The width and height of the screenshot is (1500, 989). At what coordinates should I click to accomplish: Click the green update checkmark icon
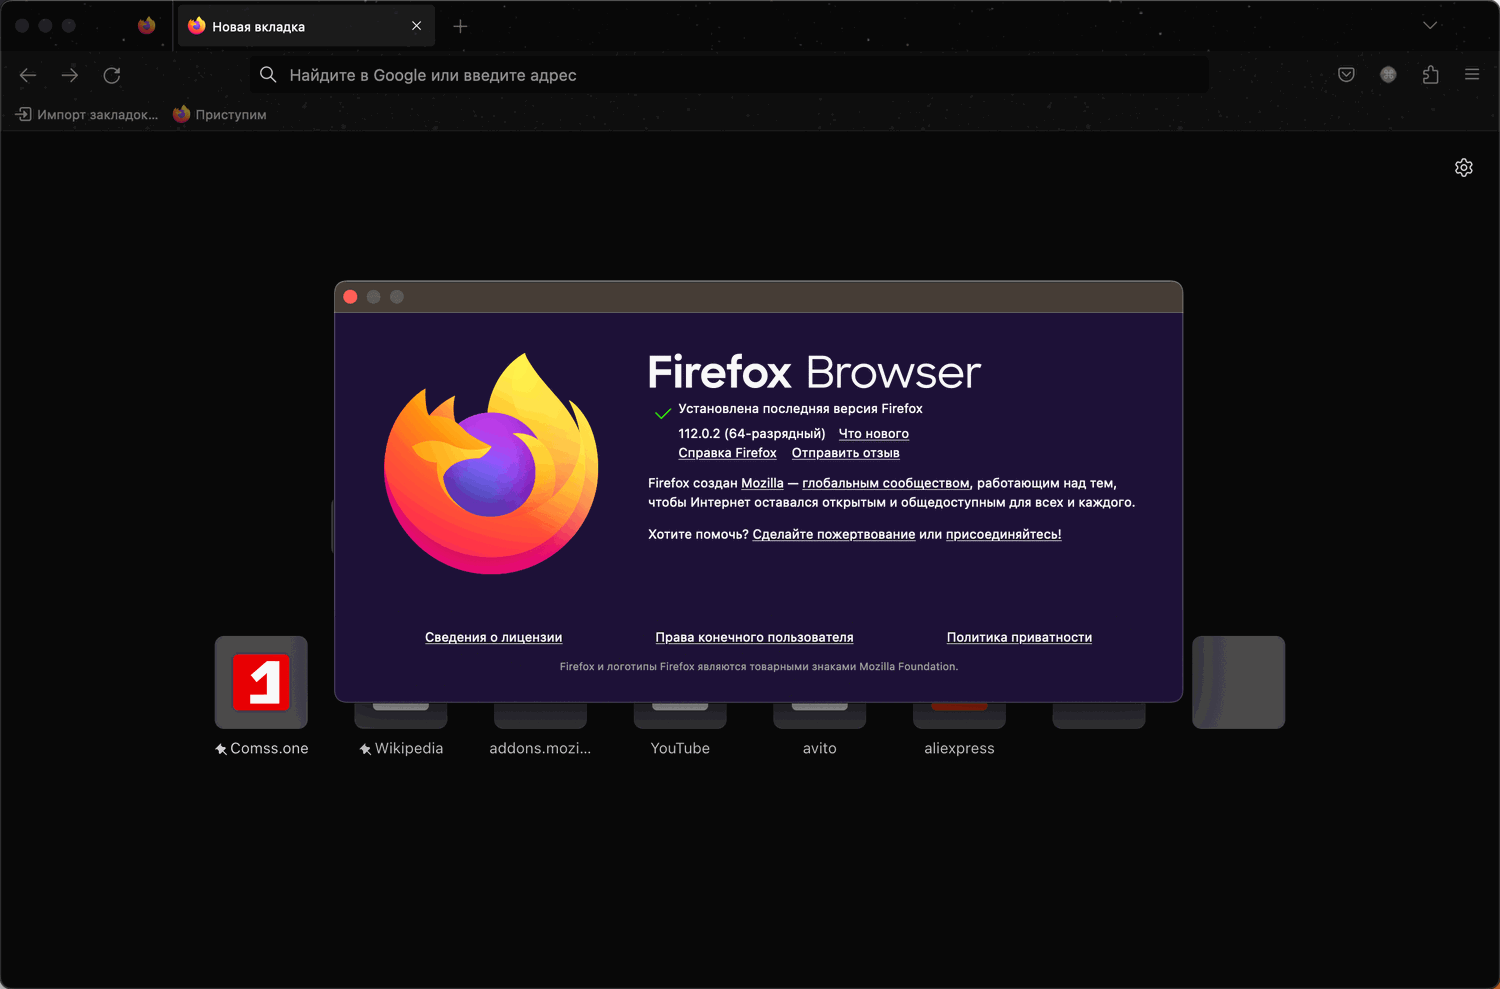[662, 413]
